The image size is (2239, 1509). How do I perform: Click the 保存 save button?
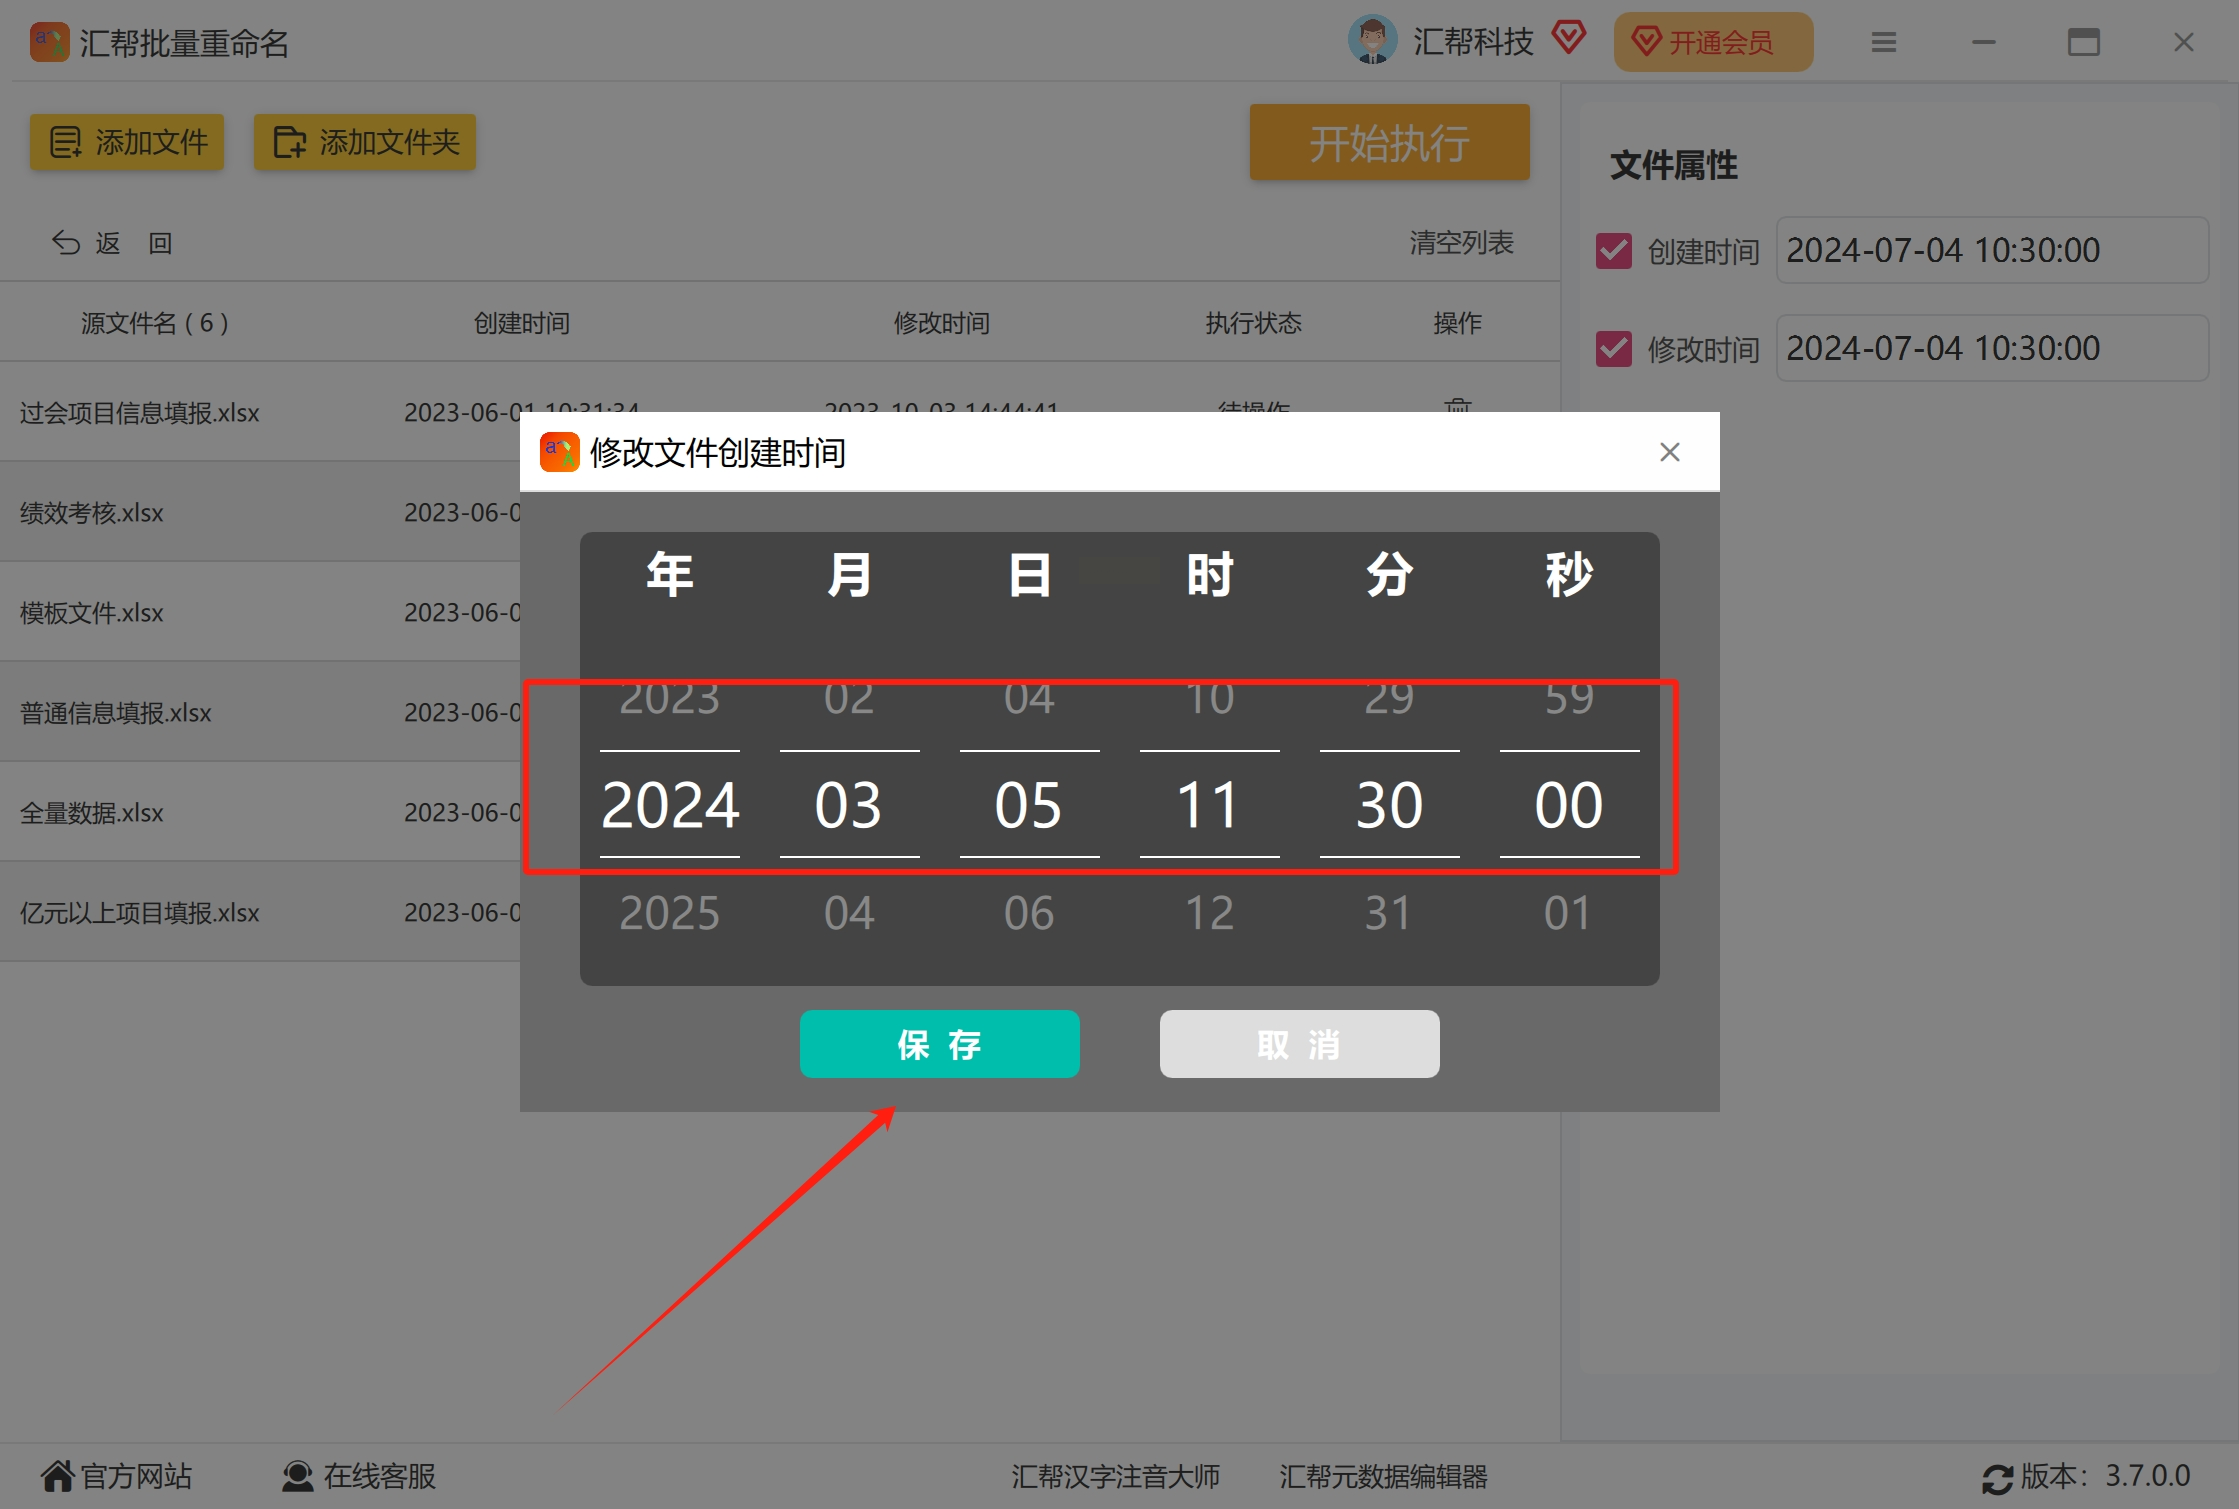pos(939,1044)
